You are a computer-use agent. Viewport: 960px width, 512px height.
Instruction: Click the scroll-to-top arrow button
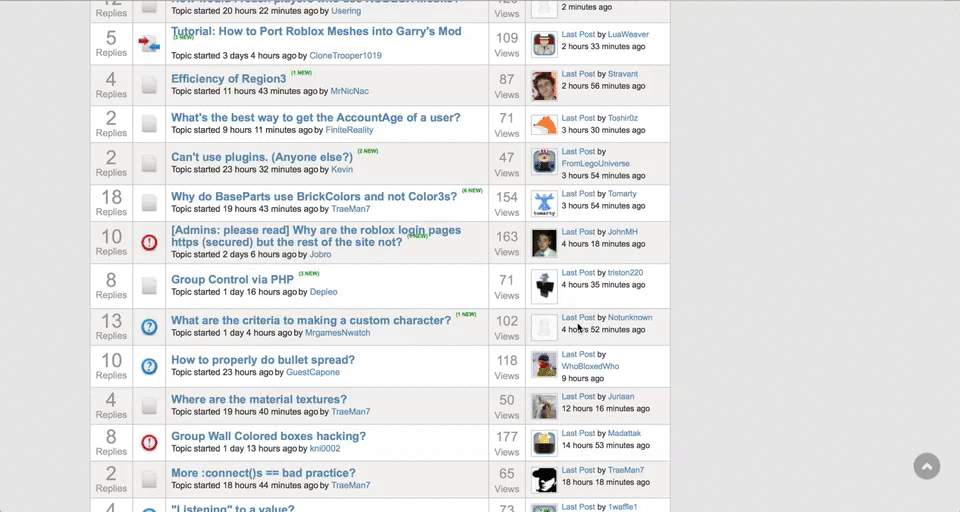click(x=927, y=466)
